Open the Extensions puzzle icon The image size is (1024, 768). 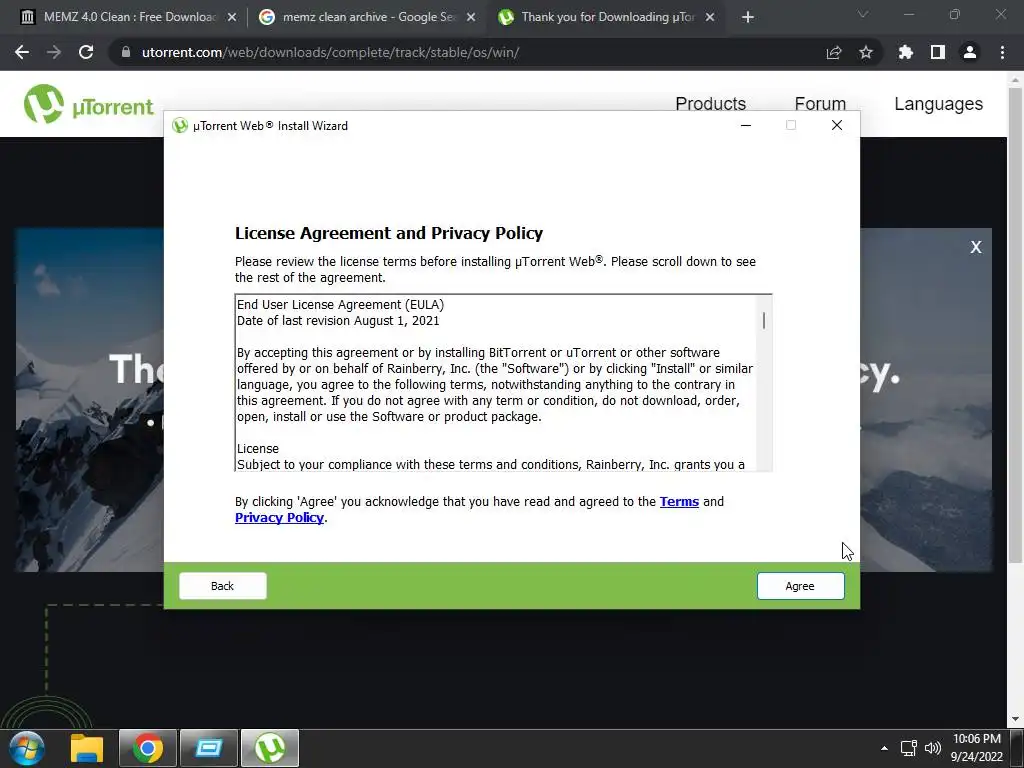point(906,52)
